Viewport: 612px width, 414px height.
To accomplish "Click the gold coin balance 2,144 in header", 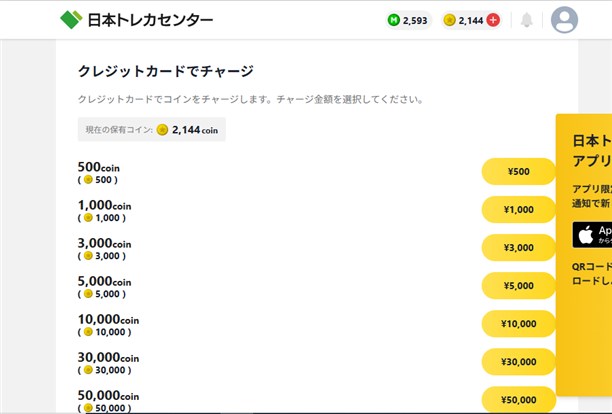I will [464, 20].
